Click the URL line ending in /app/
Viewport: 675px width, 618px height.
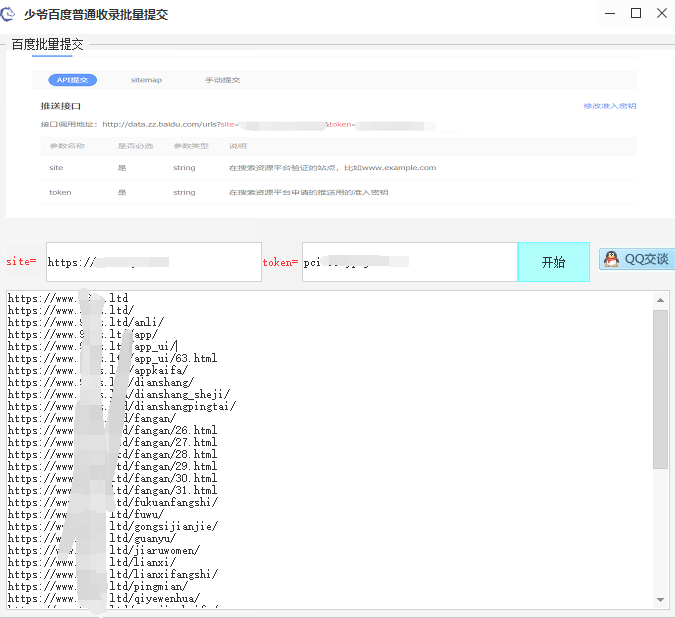pos(83,334)
